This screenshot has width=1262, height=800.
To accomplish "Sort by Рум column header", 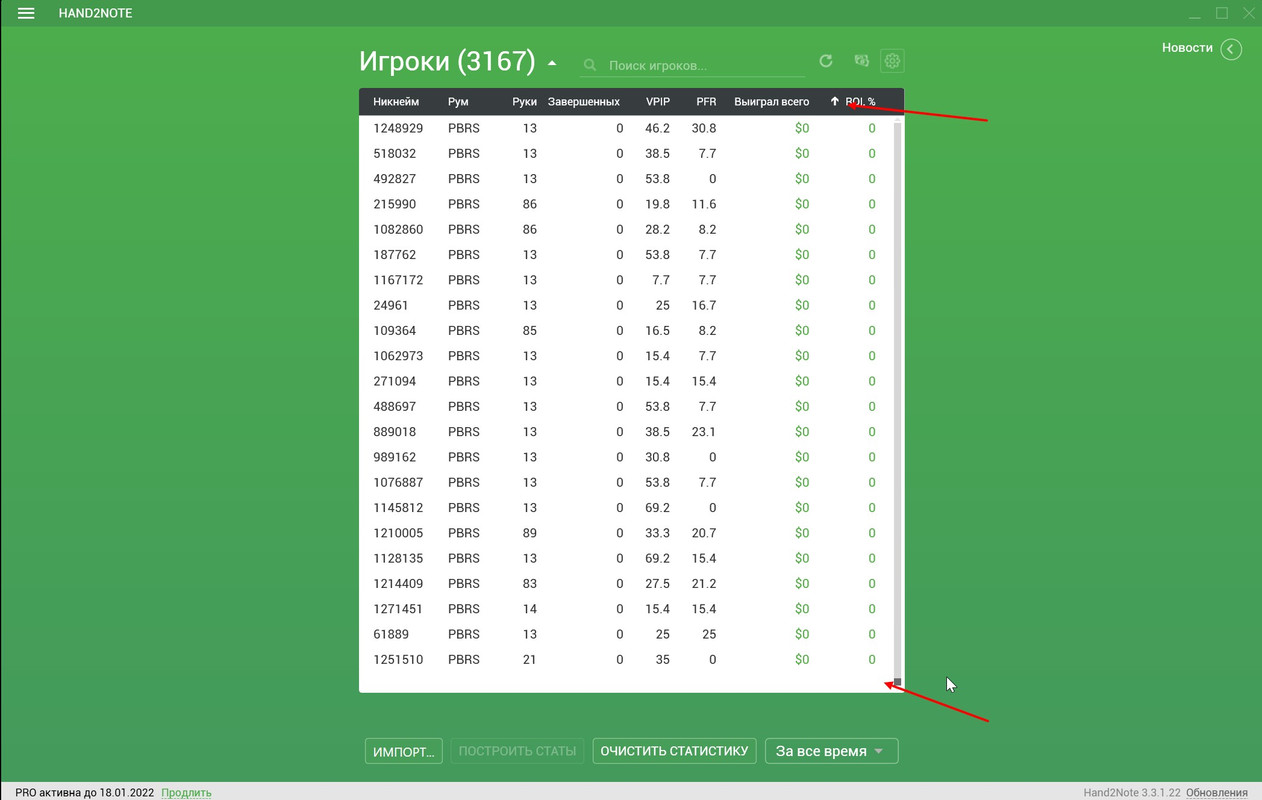I will point(458,102).
